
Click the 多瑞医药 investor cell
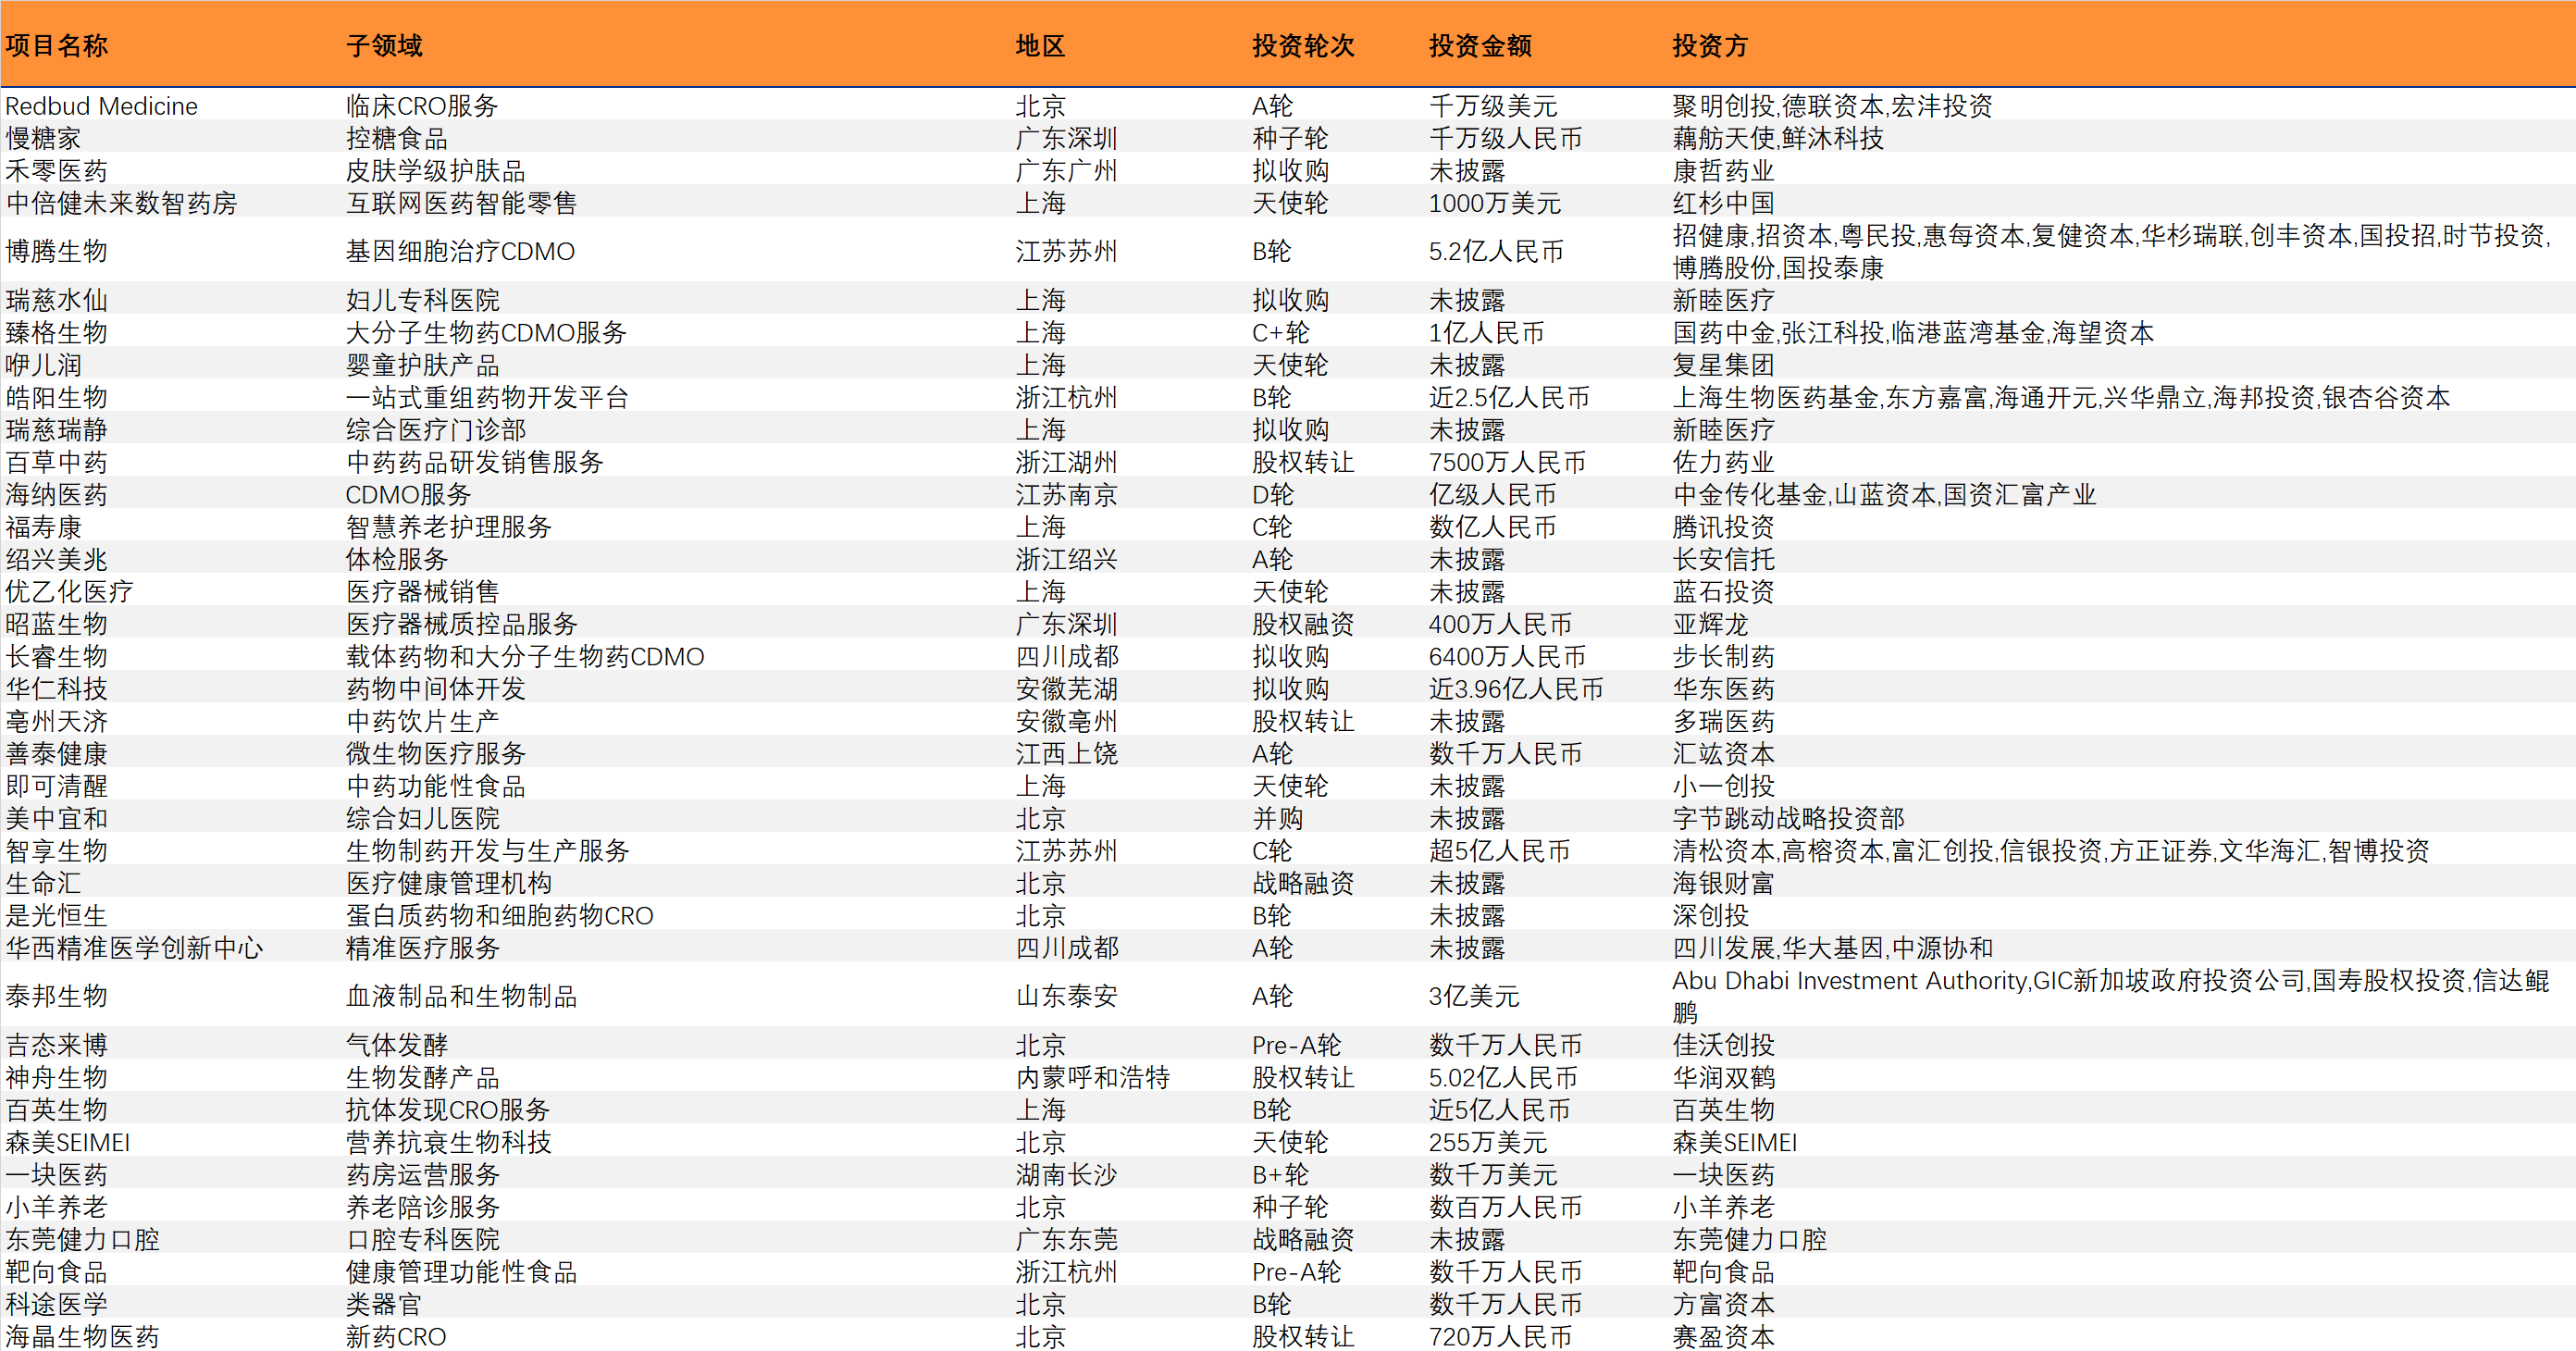(1723, 722)
